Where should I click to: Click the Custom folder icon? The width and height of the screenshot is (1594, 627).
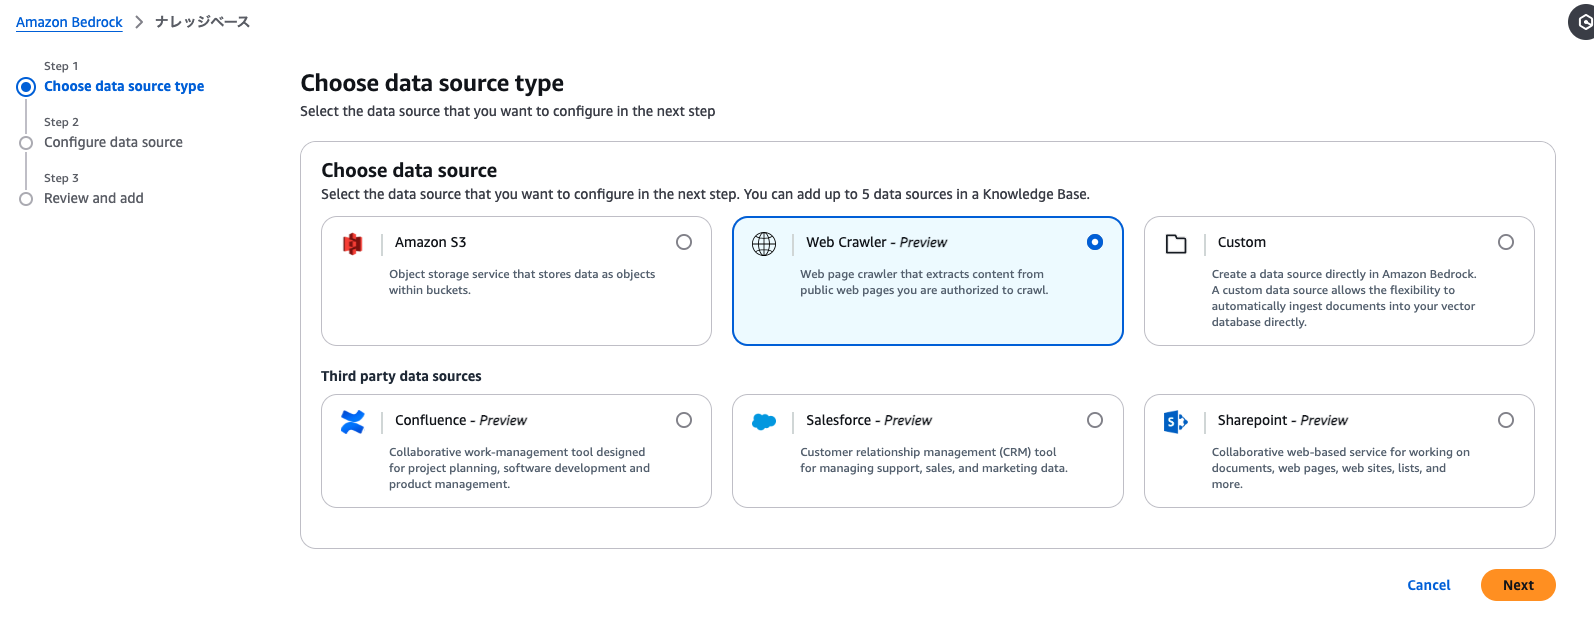(1176, 243)
